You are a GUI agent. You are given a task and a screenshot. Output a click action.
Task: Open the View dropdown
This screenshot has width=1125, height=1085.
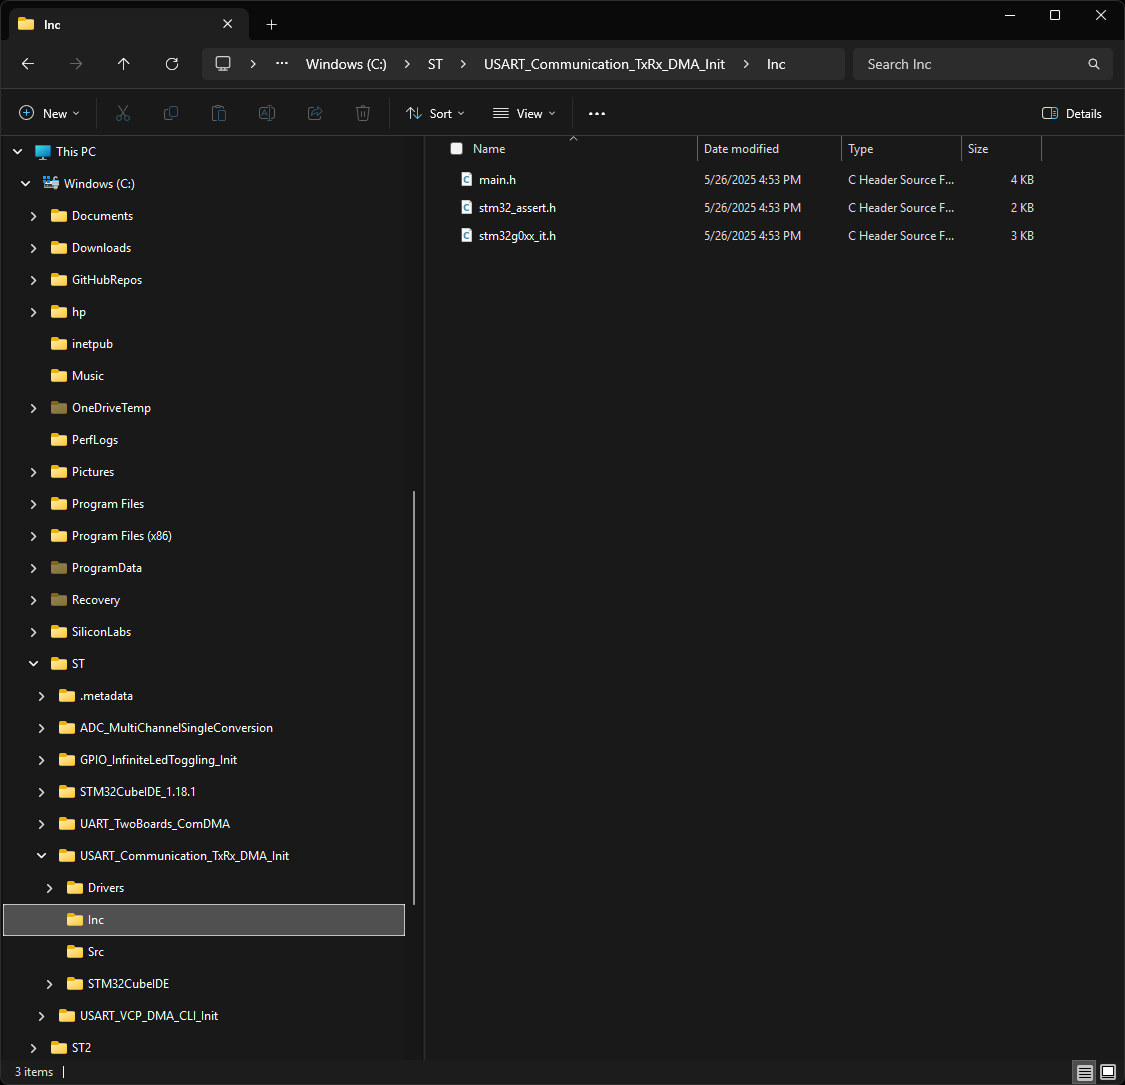(522, 113)
